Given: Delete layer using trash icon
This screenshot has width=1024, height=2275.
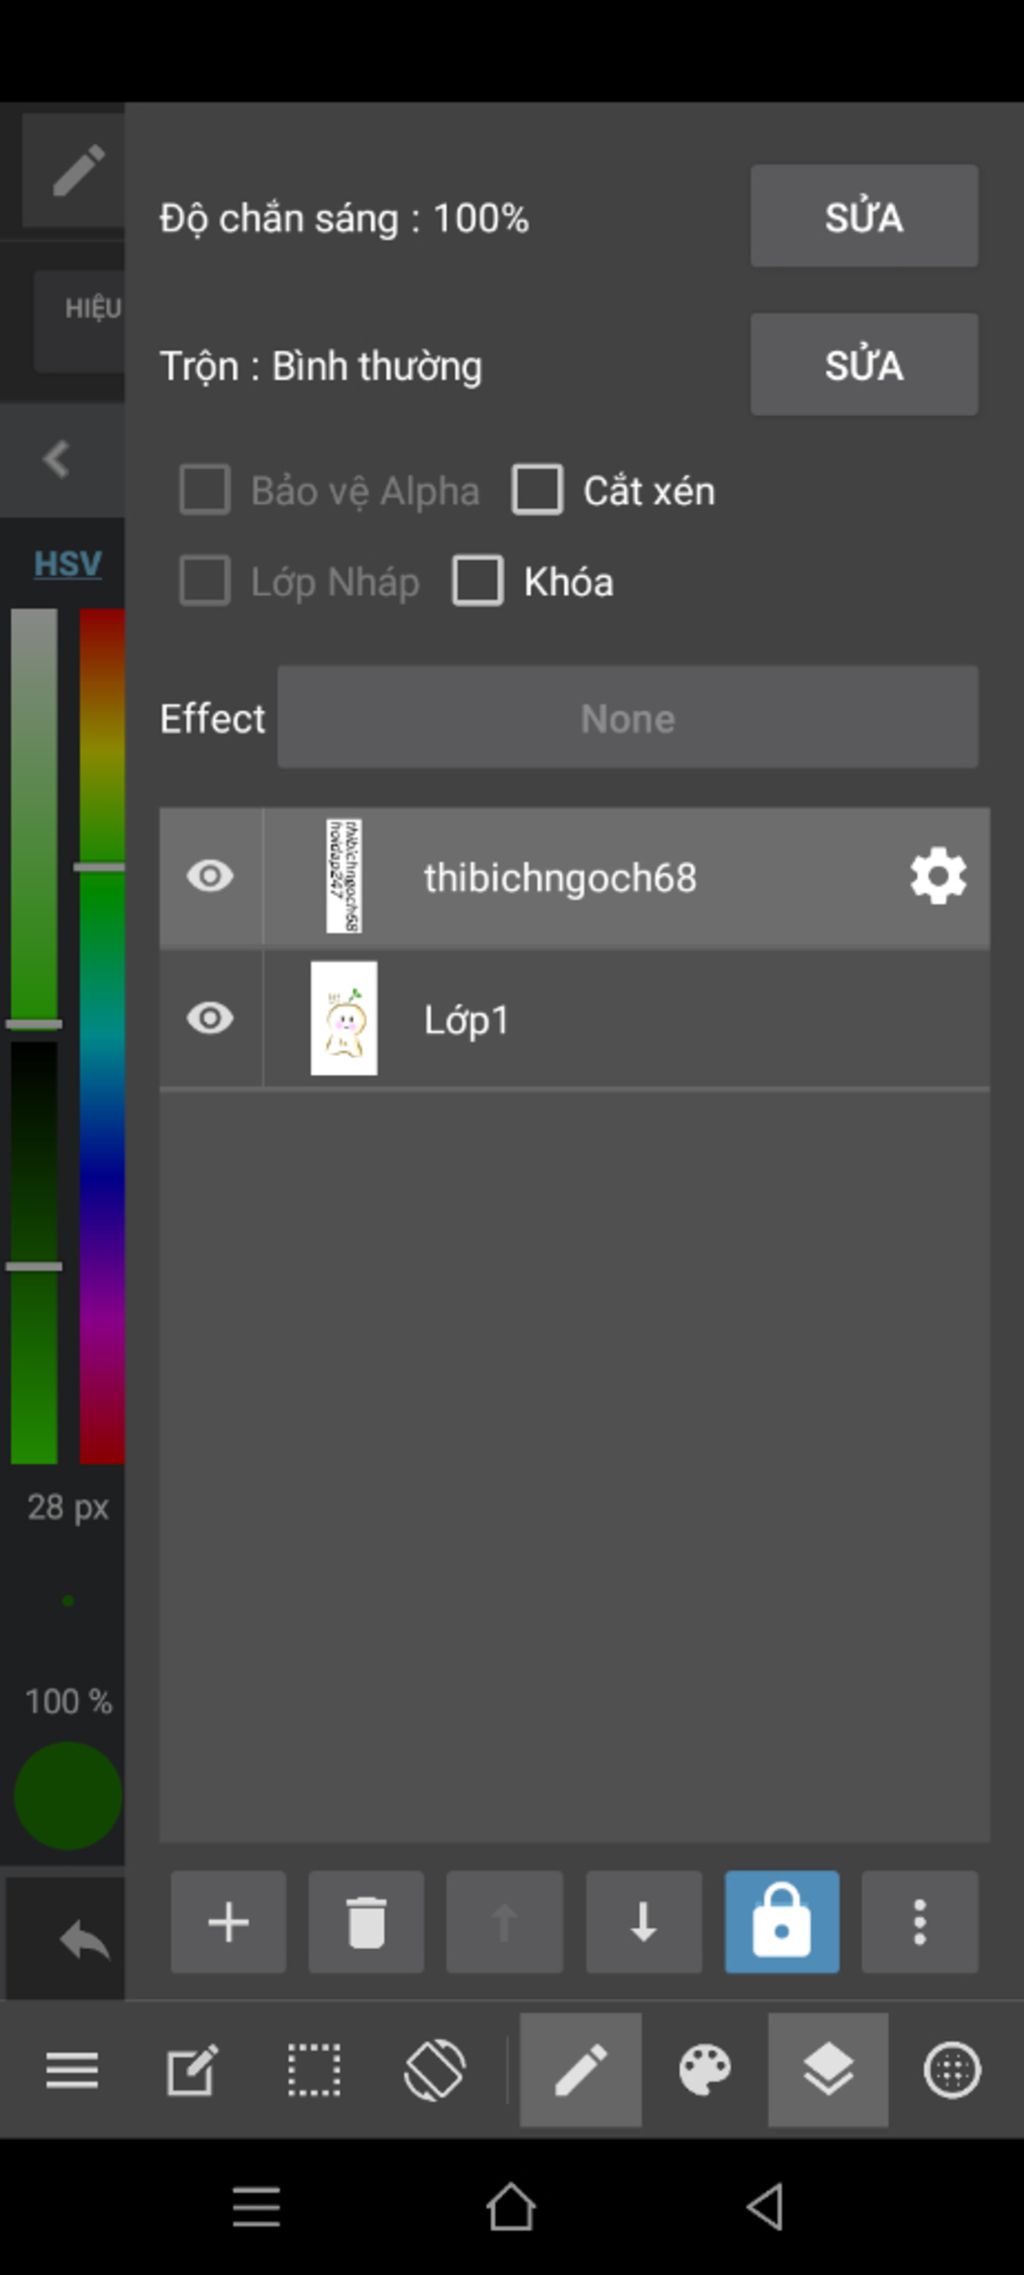Looking at the screenshot, I should click(366, 1921).
